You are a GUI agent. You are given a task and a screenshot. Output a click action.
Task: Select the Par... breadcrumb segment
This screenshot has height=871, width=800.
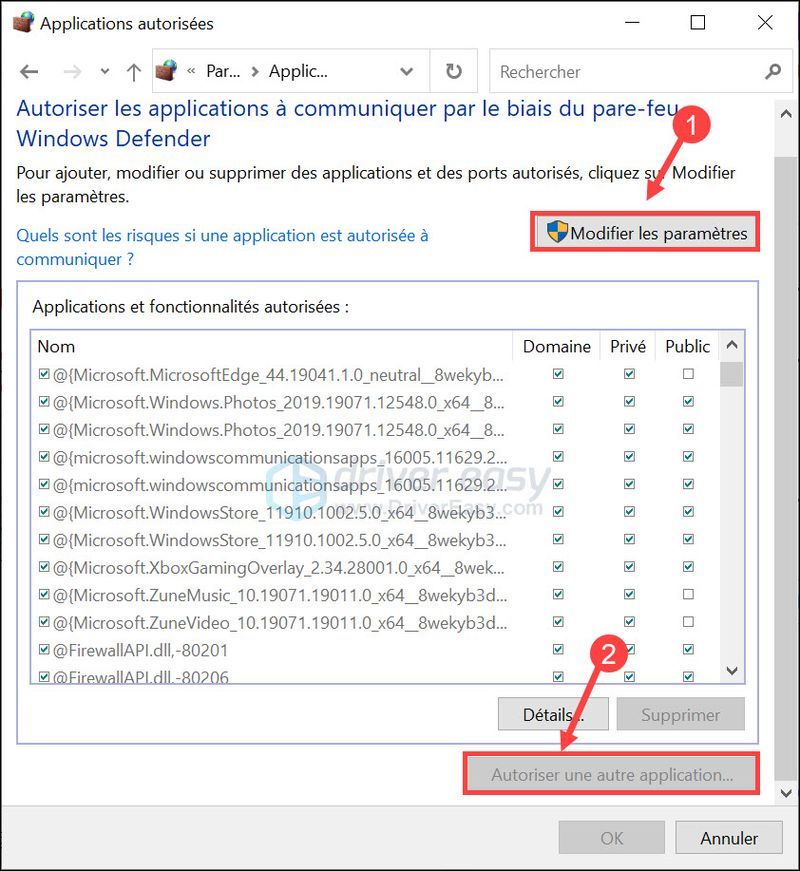(x=223, y=71)
